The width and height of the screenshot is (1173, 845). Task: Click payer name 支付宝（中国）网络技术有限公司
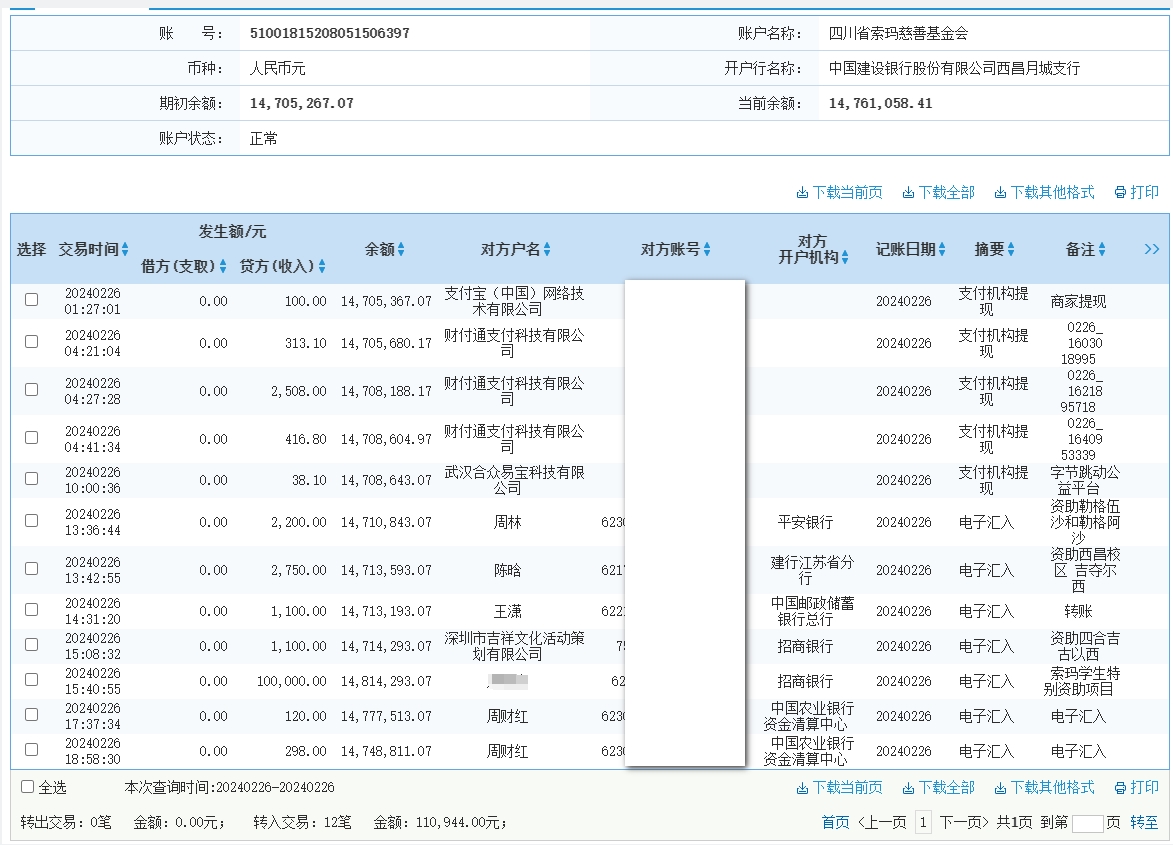tap(514, 301)
